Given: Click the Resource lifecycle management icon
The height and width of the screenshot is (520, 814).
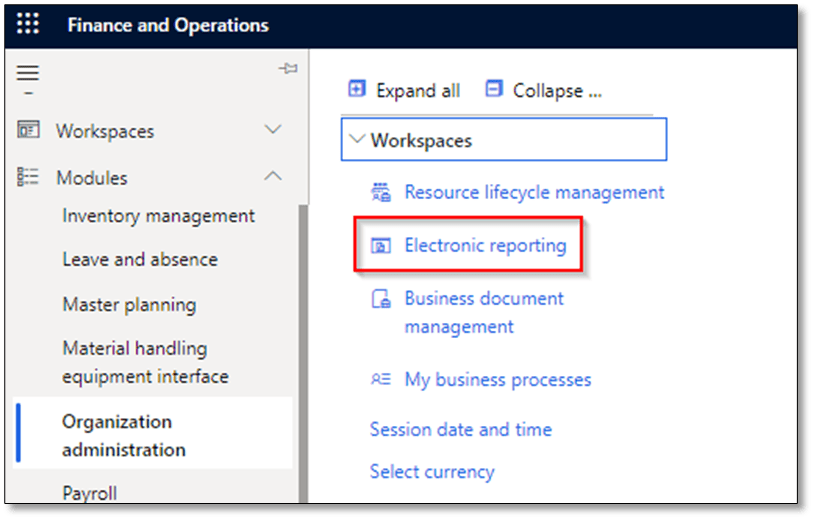Looking at the screenshot, I should click(x=381, y=192).
